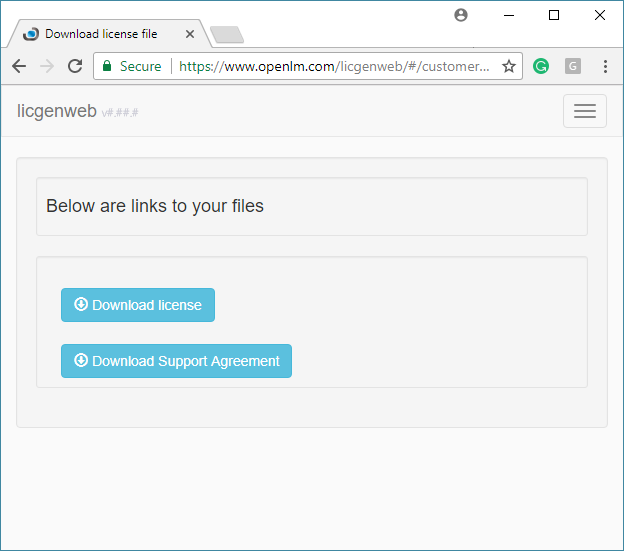Open the green Grammarly extension
This screenshot has height=551, width=624.
coord(541,66)
